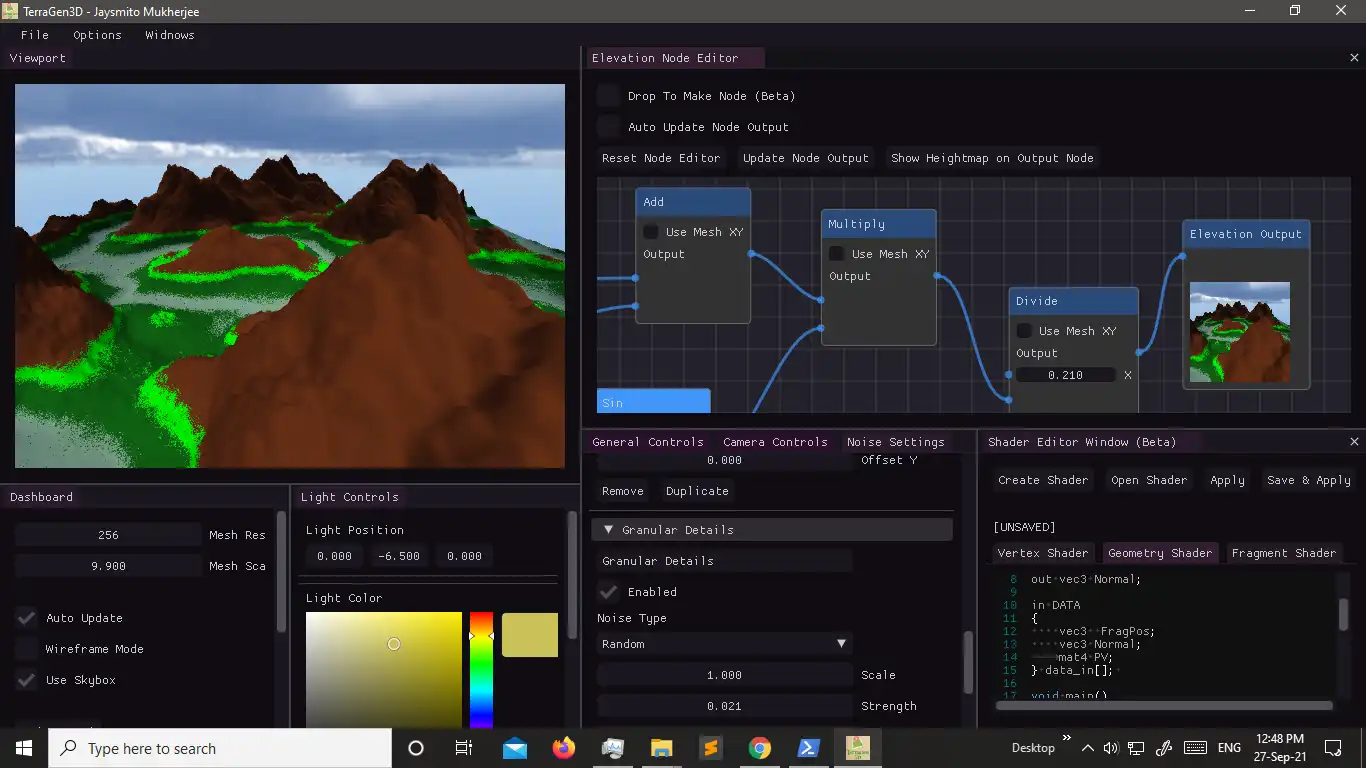1366x768 pixels.
Task: Click the PowerShell taskbar icon
Action: [x=809, y=748]
